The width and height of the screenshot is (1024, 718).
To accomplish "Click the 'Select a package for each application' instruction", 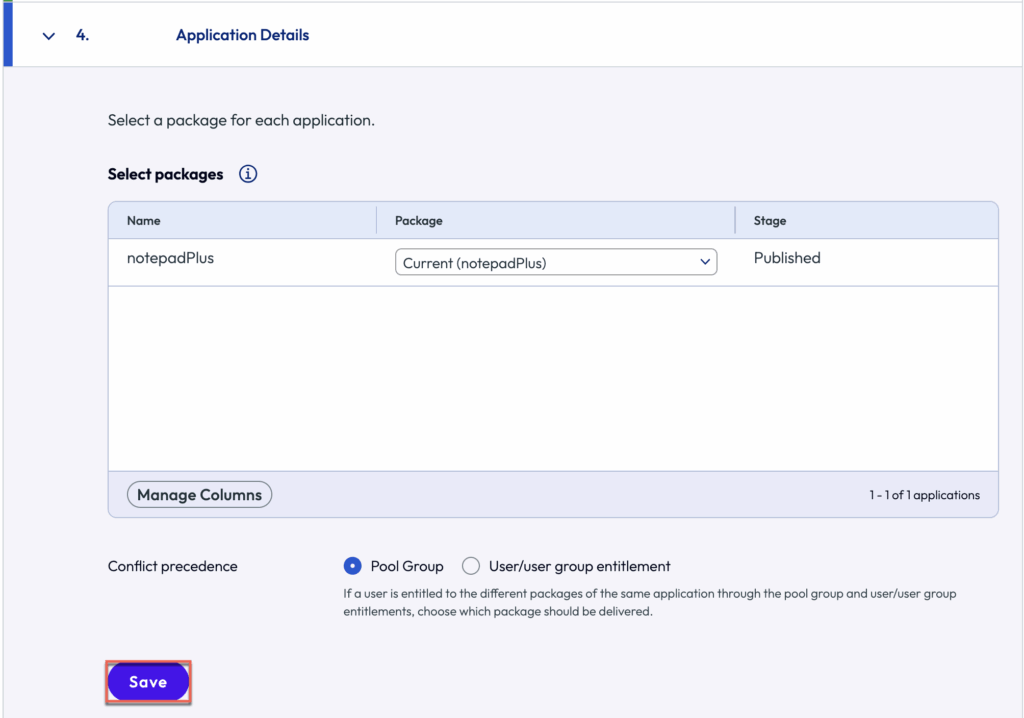I will pyautogui.click(x=241, y=121).
